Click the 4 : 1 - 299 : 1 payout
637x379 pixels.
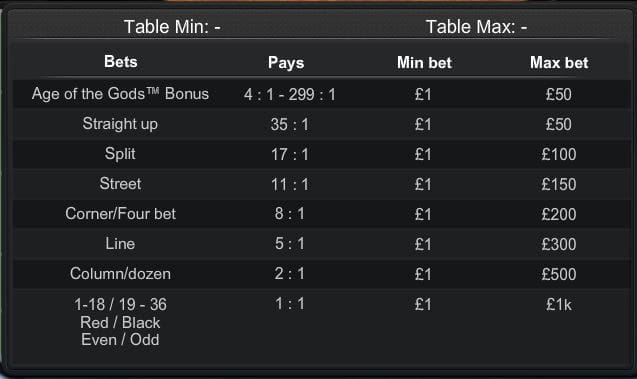click(290, 94)
